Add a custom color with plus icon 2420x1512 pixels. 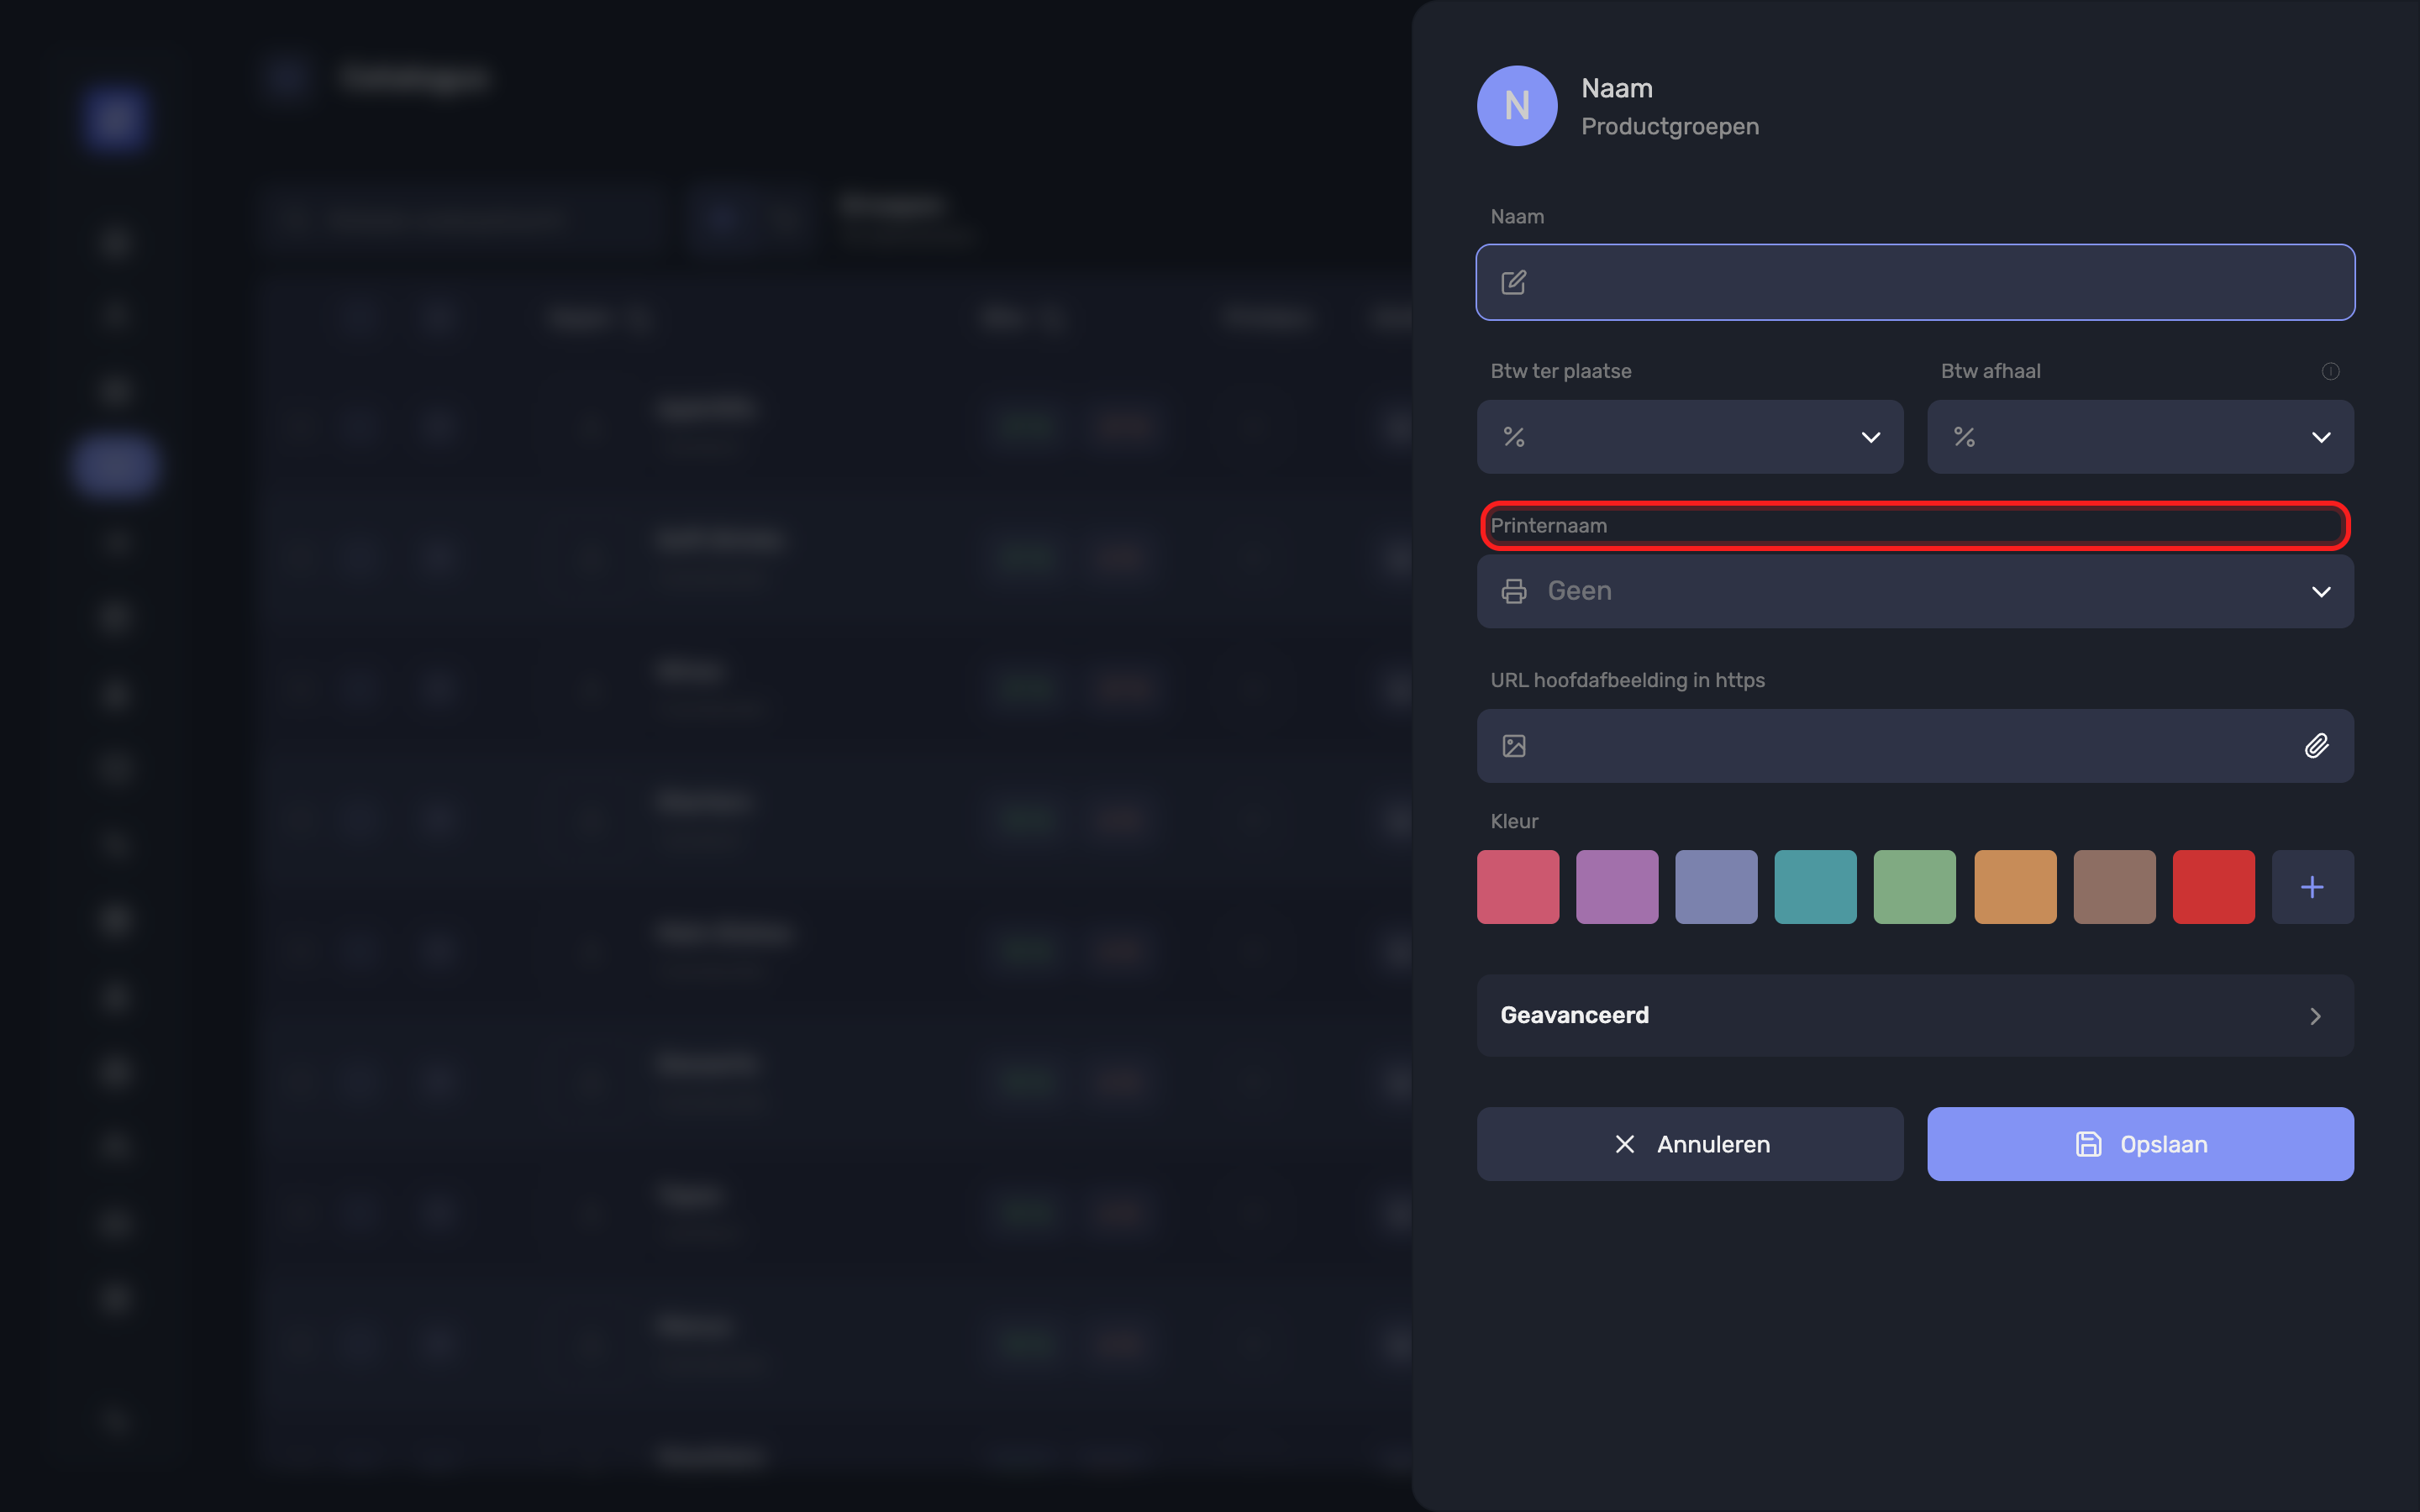tap(2312, 887)
